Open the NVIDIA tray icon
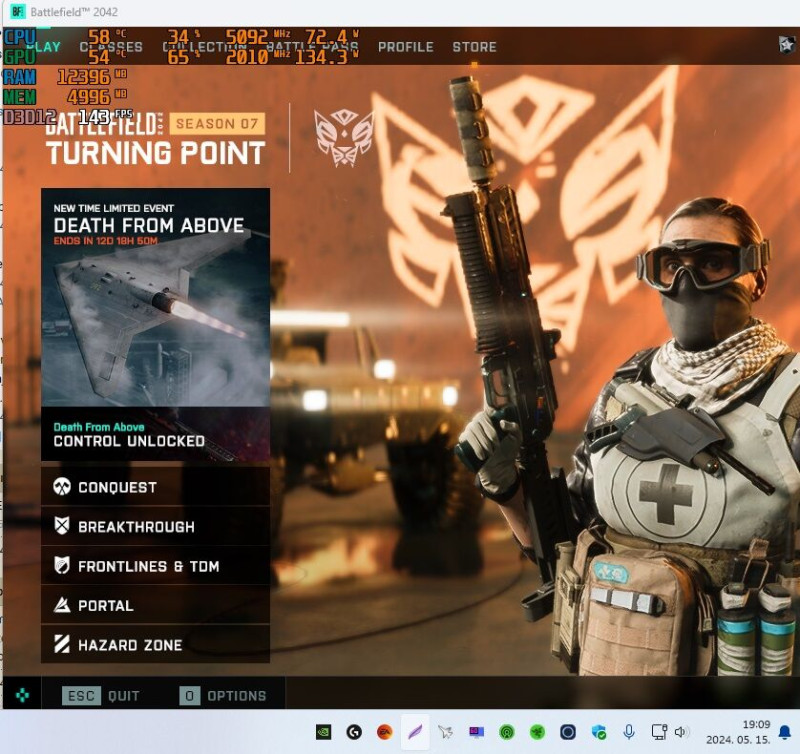This screenshot has height=754, width=800. point(323,732)
